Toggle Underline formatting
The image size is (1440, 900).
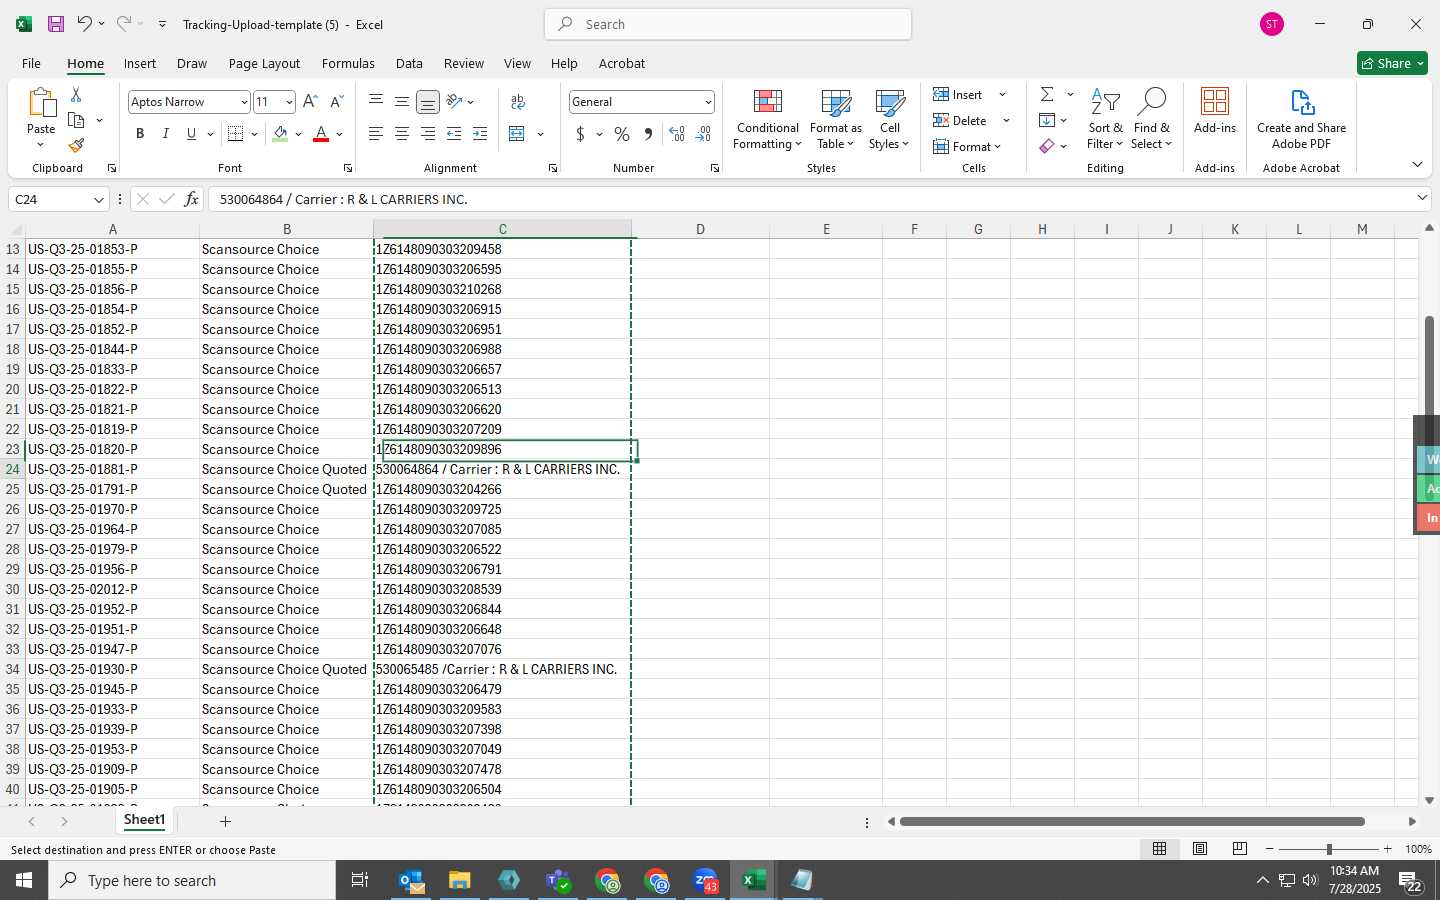click(x=191, y=134)
